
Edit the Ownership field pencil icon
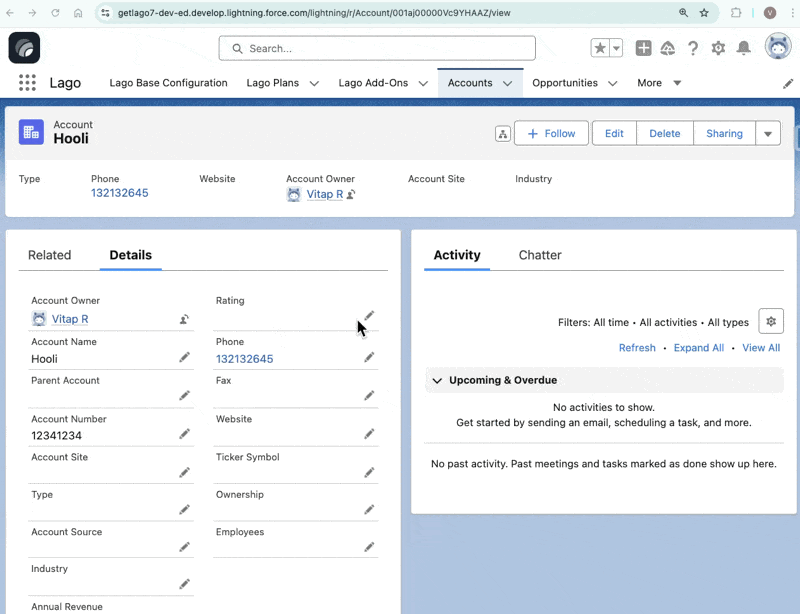point(369,509)
